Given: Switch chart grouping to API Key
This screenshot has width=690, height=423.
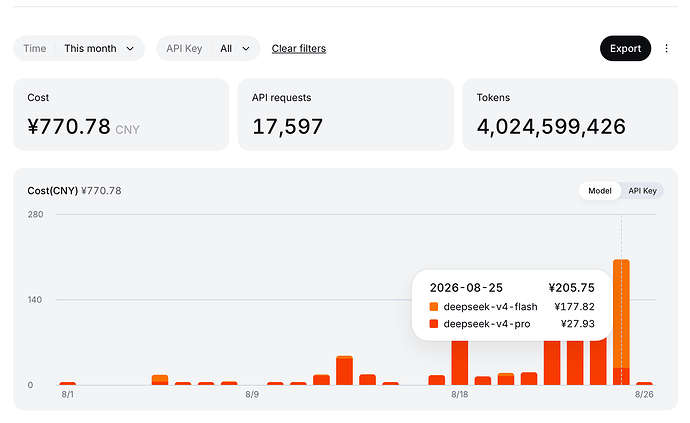Looking at the screenshot, I should 642,191.
